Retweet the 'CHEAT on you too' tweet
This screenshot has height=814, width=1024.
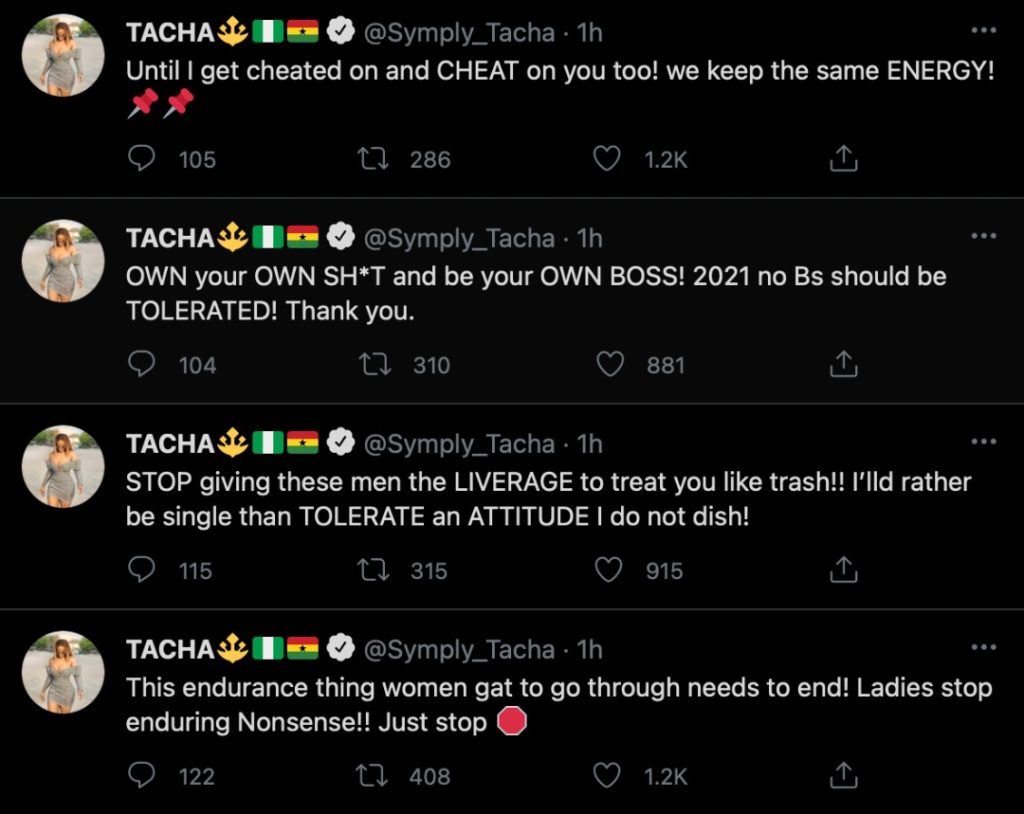point(374,159)
